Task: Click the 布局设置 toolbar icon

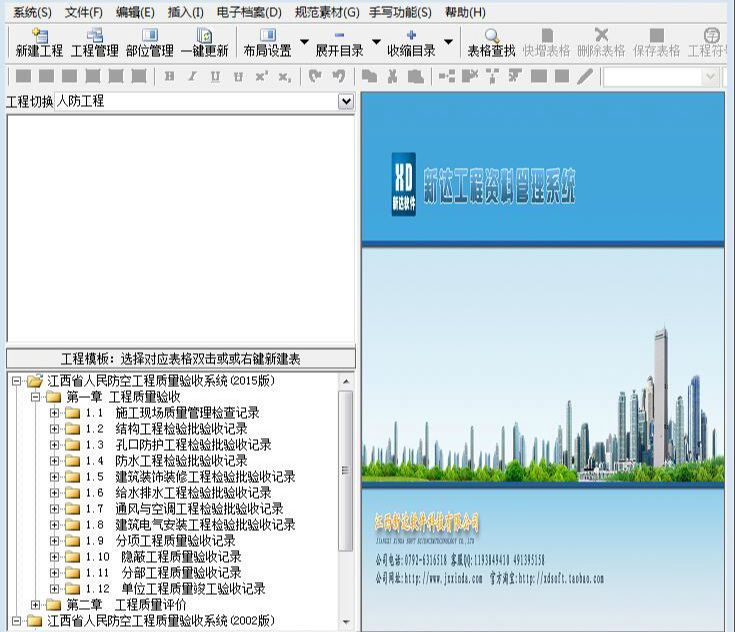Action: [x=267, y=42]
